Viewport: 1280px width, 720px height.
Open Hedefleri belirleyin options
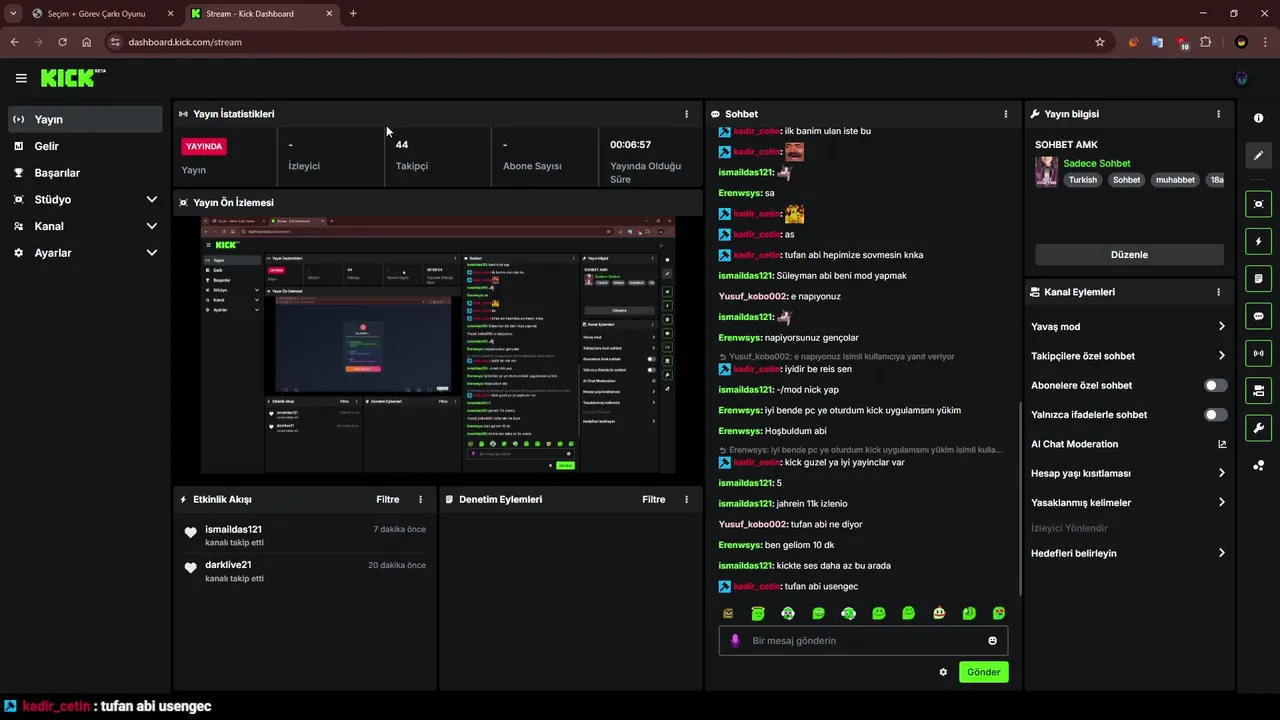click(1128, 553)
